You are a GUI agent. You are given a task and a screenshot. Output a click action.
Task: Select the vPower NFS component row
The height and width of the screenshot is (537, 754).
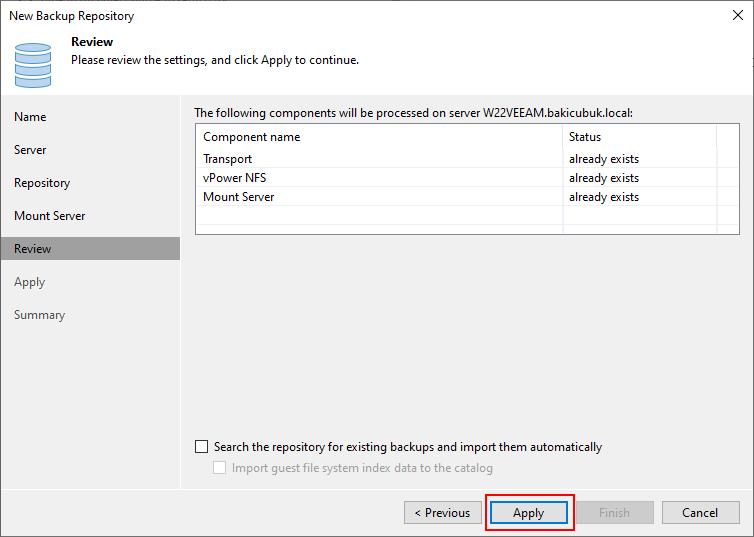[x=467, y=178]
